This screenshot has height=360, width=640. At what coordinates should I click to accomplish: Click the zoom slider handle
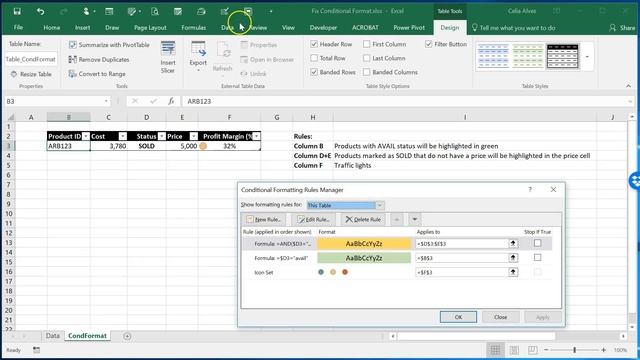574,350
